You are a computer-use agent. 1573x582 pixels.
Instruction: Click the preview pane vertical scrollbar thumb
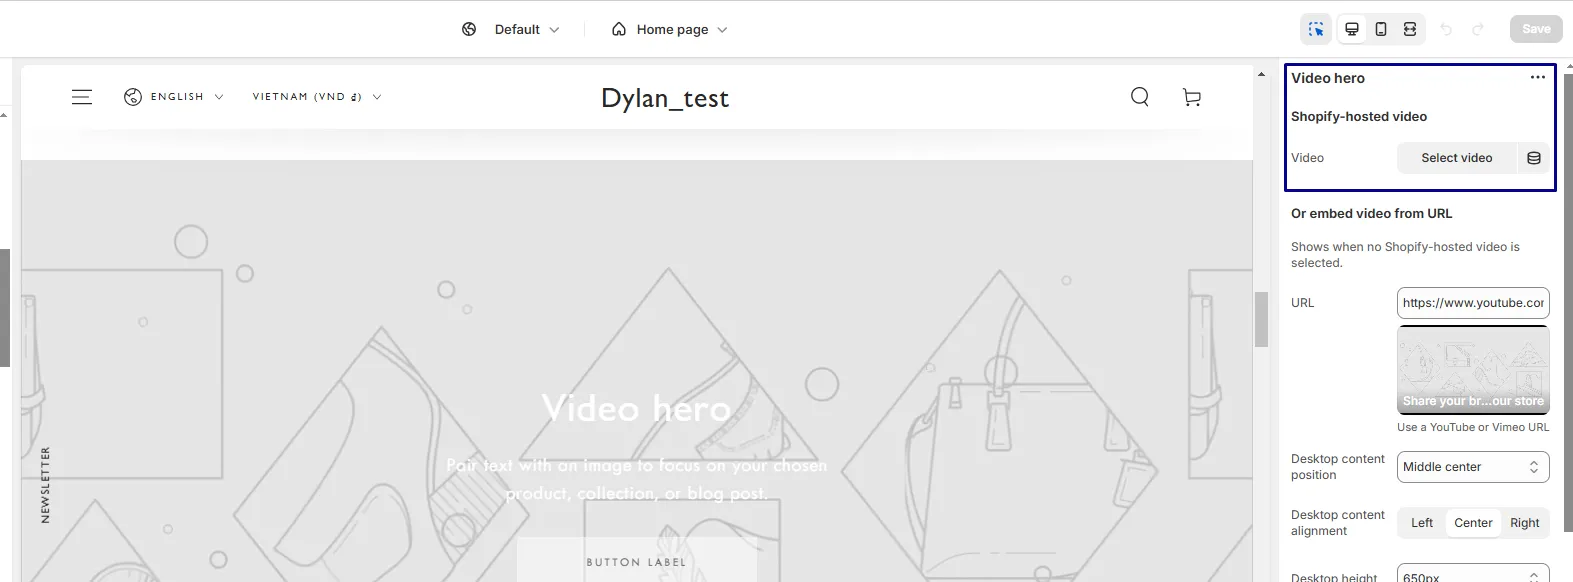[1261, 318]
